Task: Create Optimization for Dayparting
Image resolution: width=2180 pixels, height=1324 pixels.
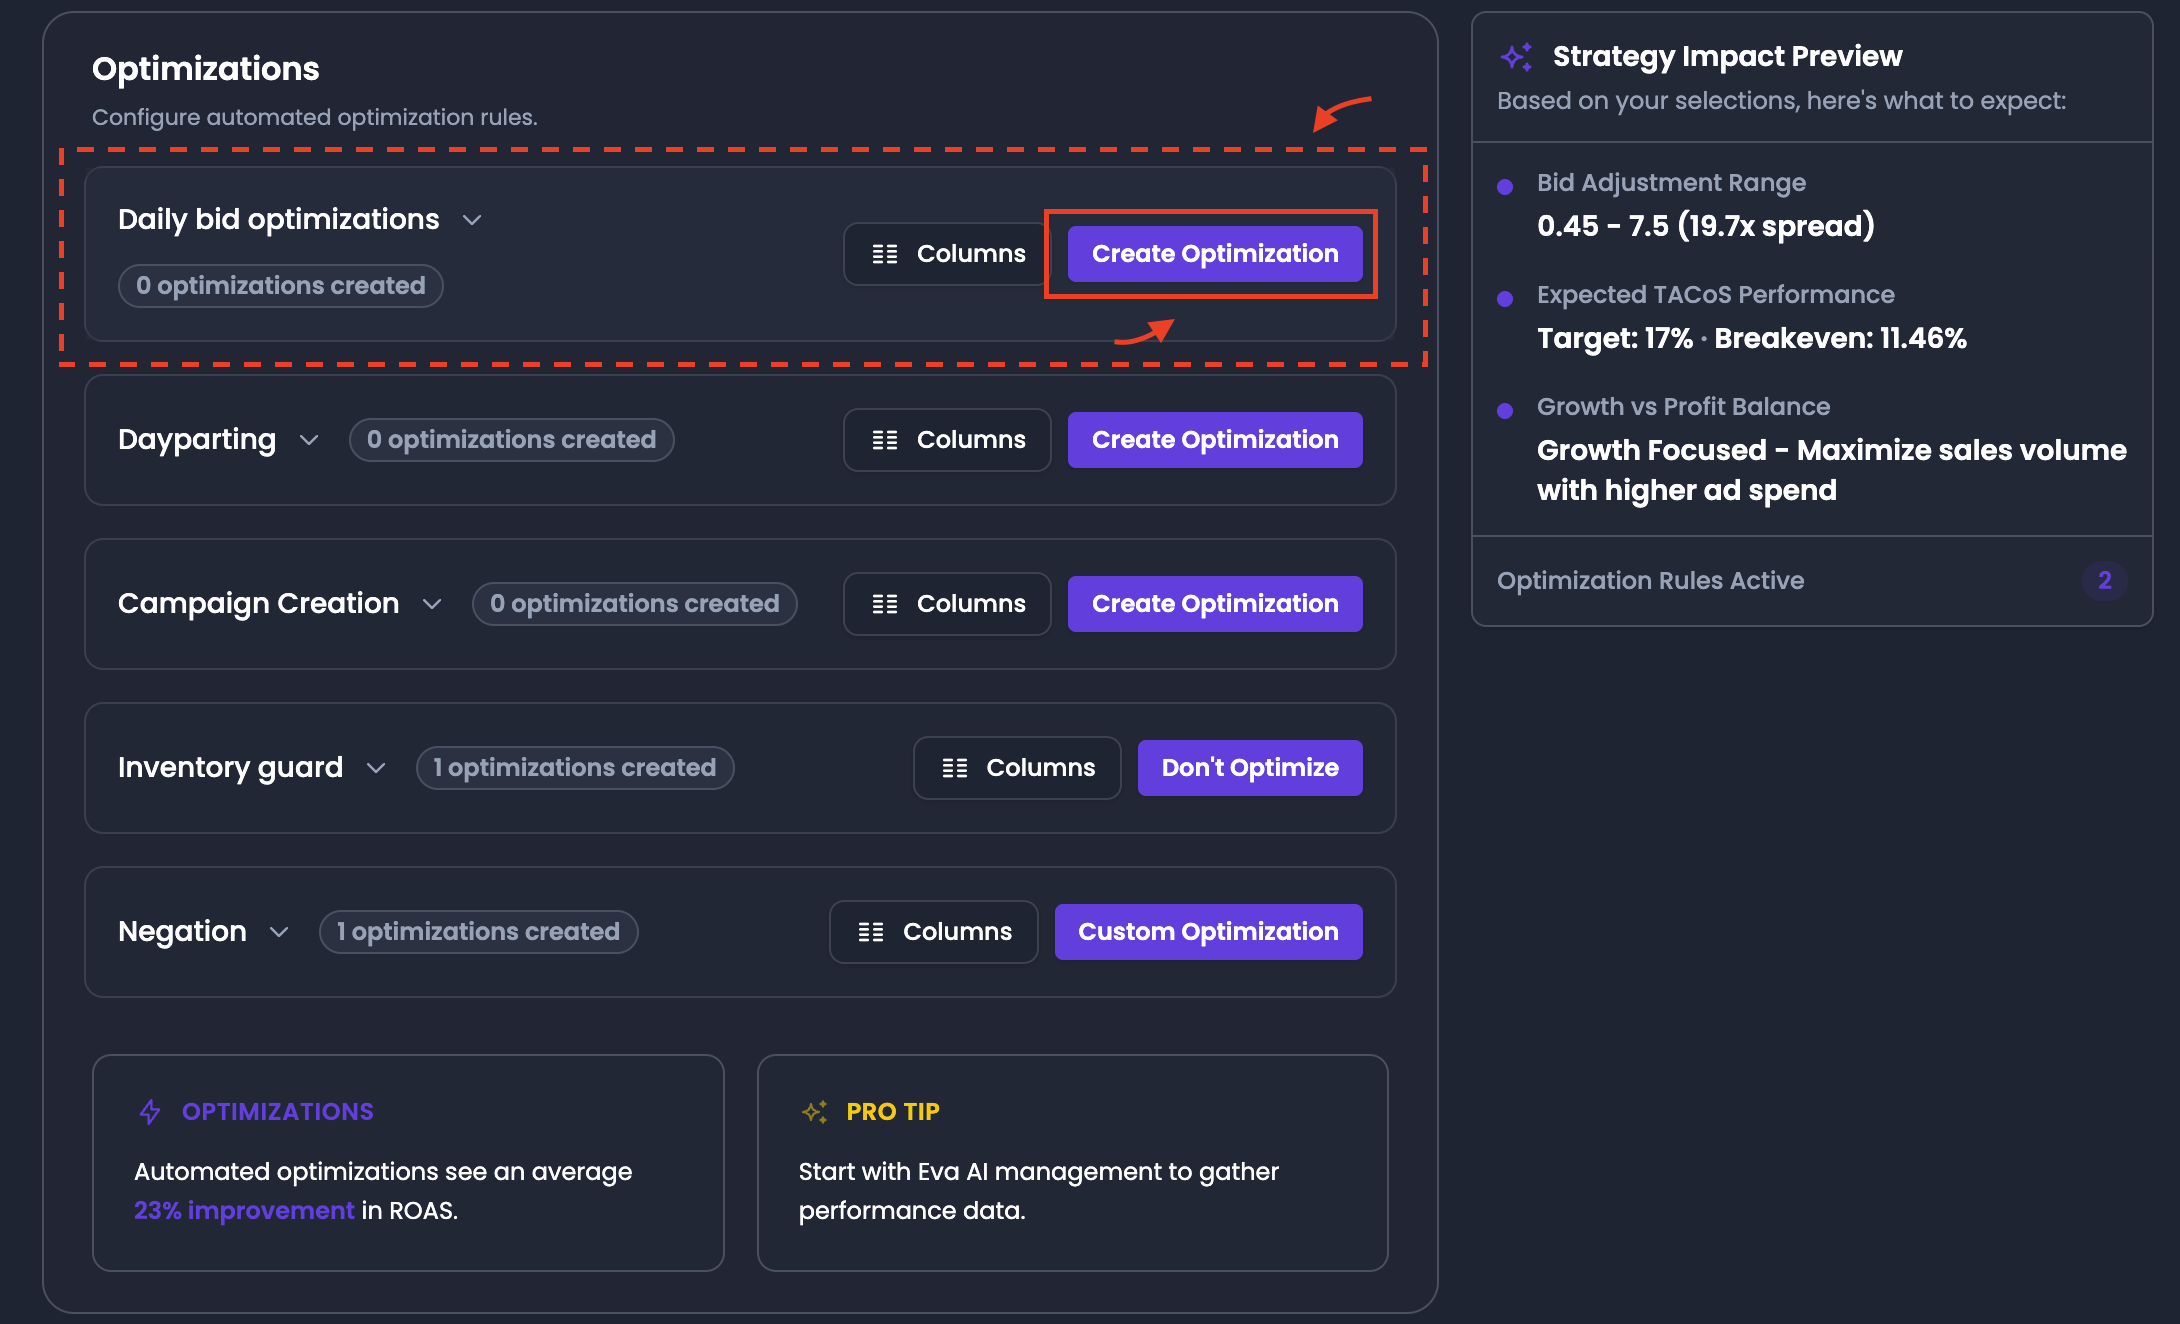Action: (1215, 440)
